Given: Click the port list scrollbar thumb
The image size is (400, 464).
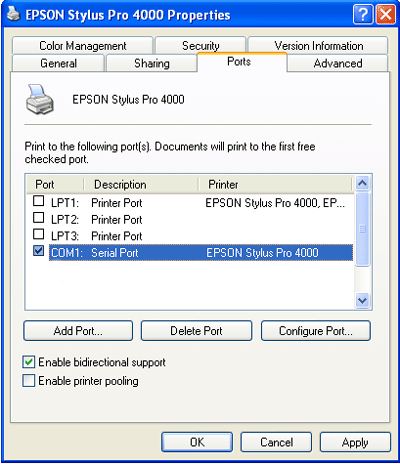Looking at the screenshot, I should (362, 229).
